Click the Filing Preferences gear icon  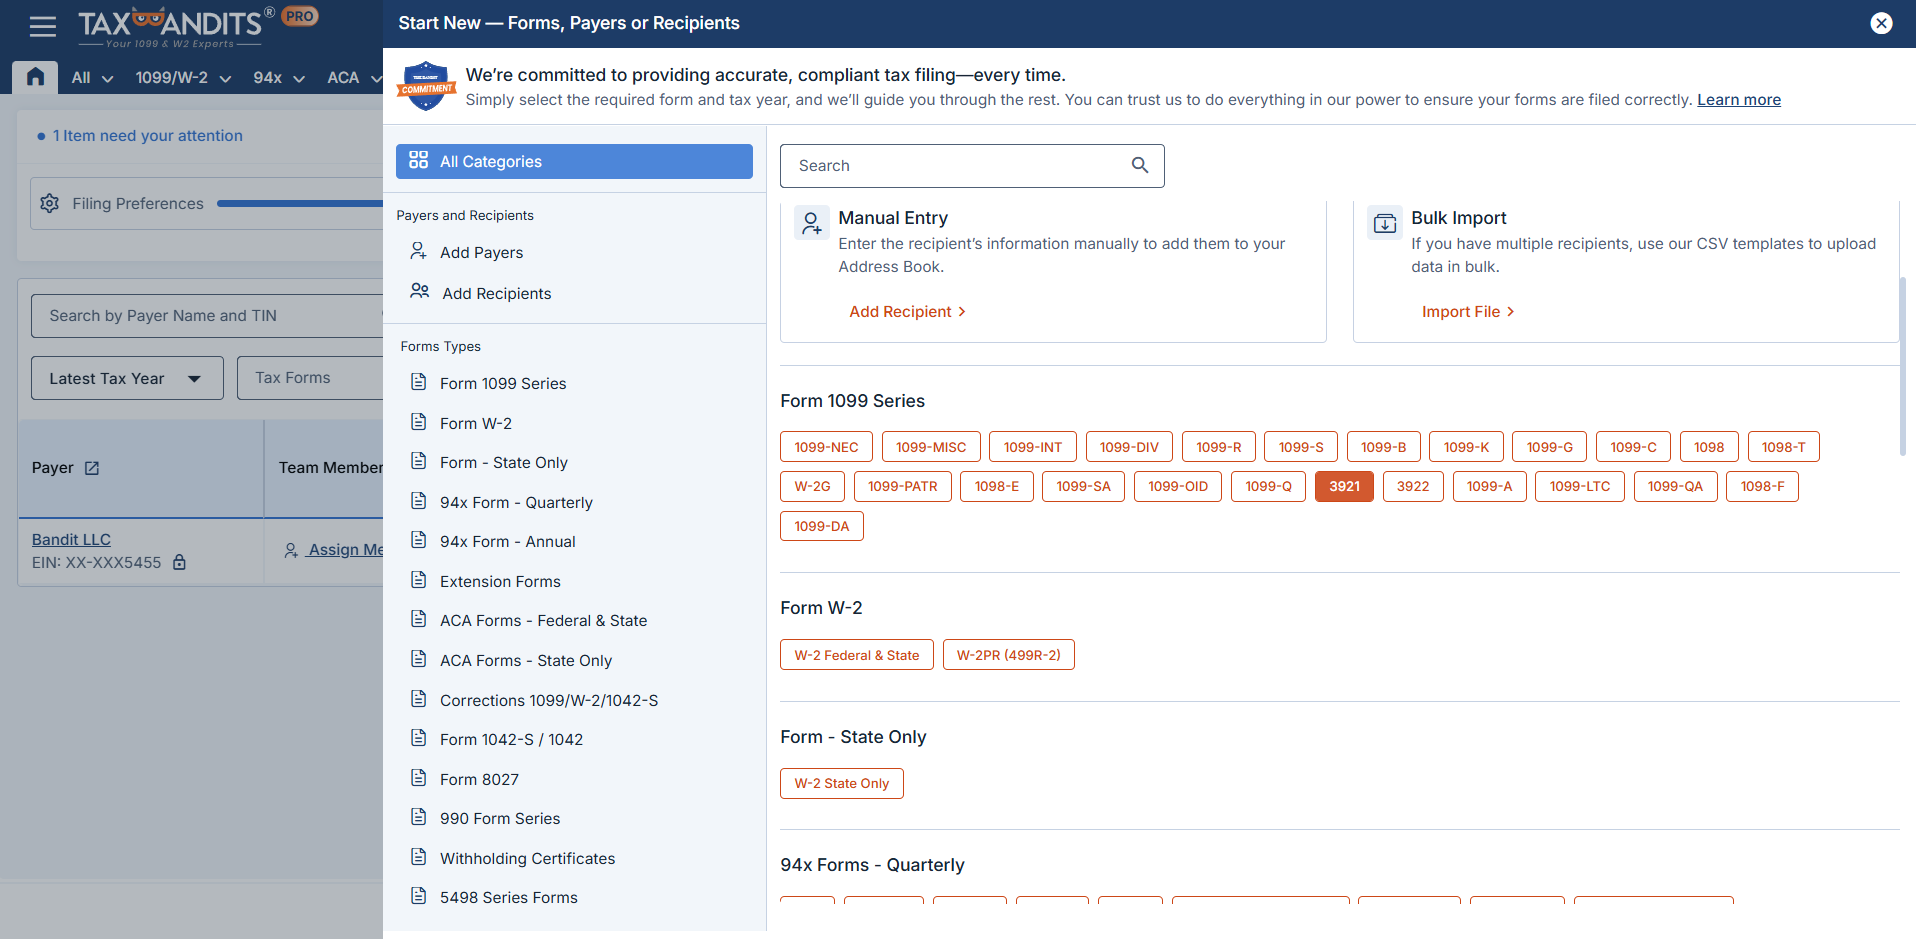50,203
